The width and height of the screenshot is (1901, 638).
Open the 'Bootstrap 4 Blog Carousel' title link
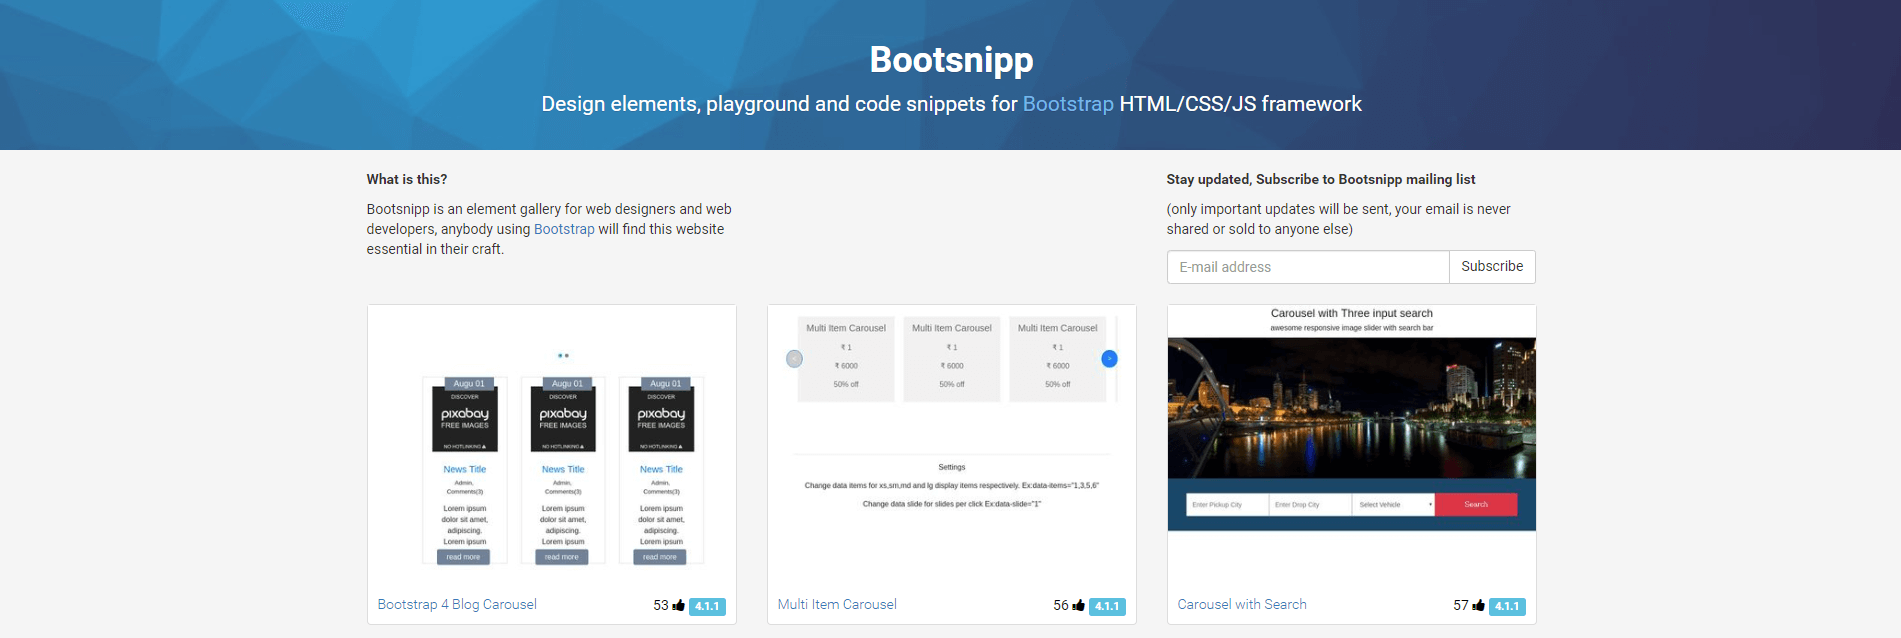tap(457, 604)
